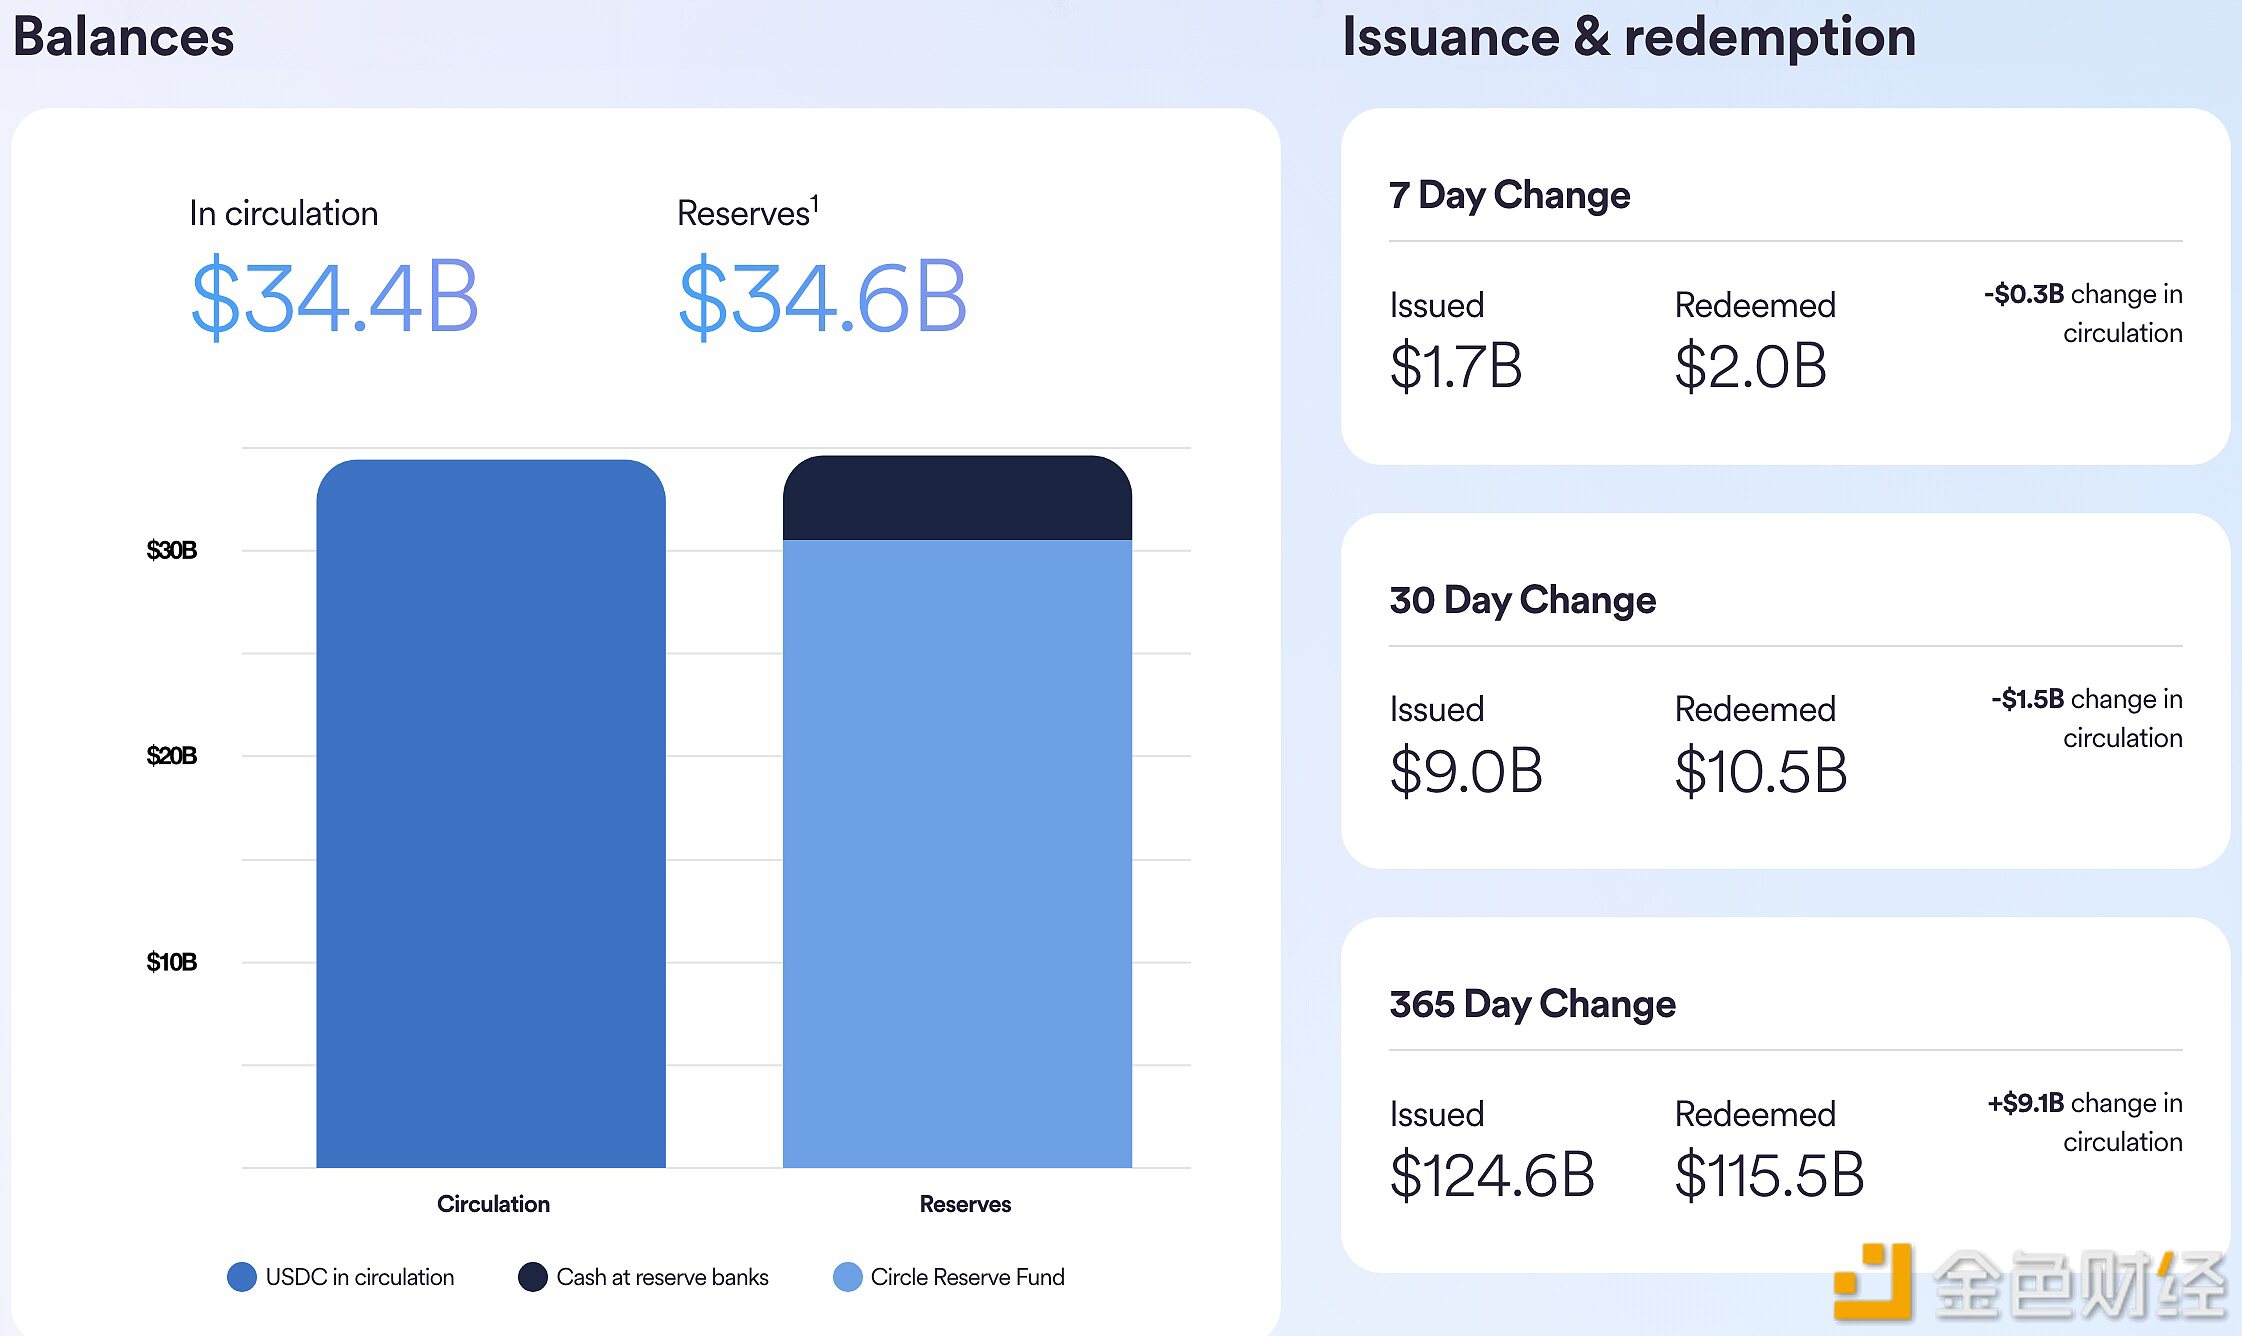
Task: Click the '30 Day Change' card title
Action: [x=1523, y=600]
